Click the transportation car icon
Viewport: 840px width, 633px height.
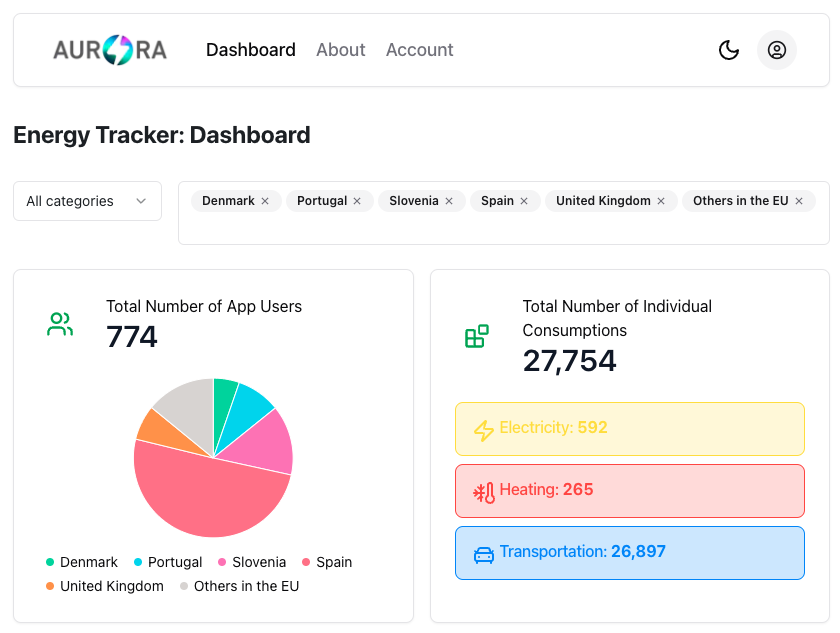[484, 553]
